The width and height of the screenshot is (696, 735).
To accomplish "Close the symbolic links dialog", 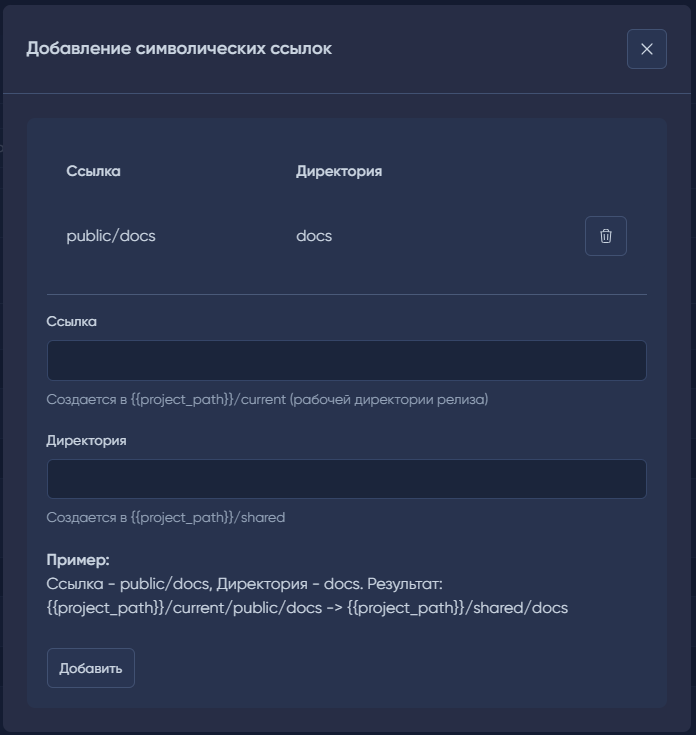I will tap(646, 49).
